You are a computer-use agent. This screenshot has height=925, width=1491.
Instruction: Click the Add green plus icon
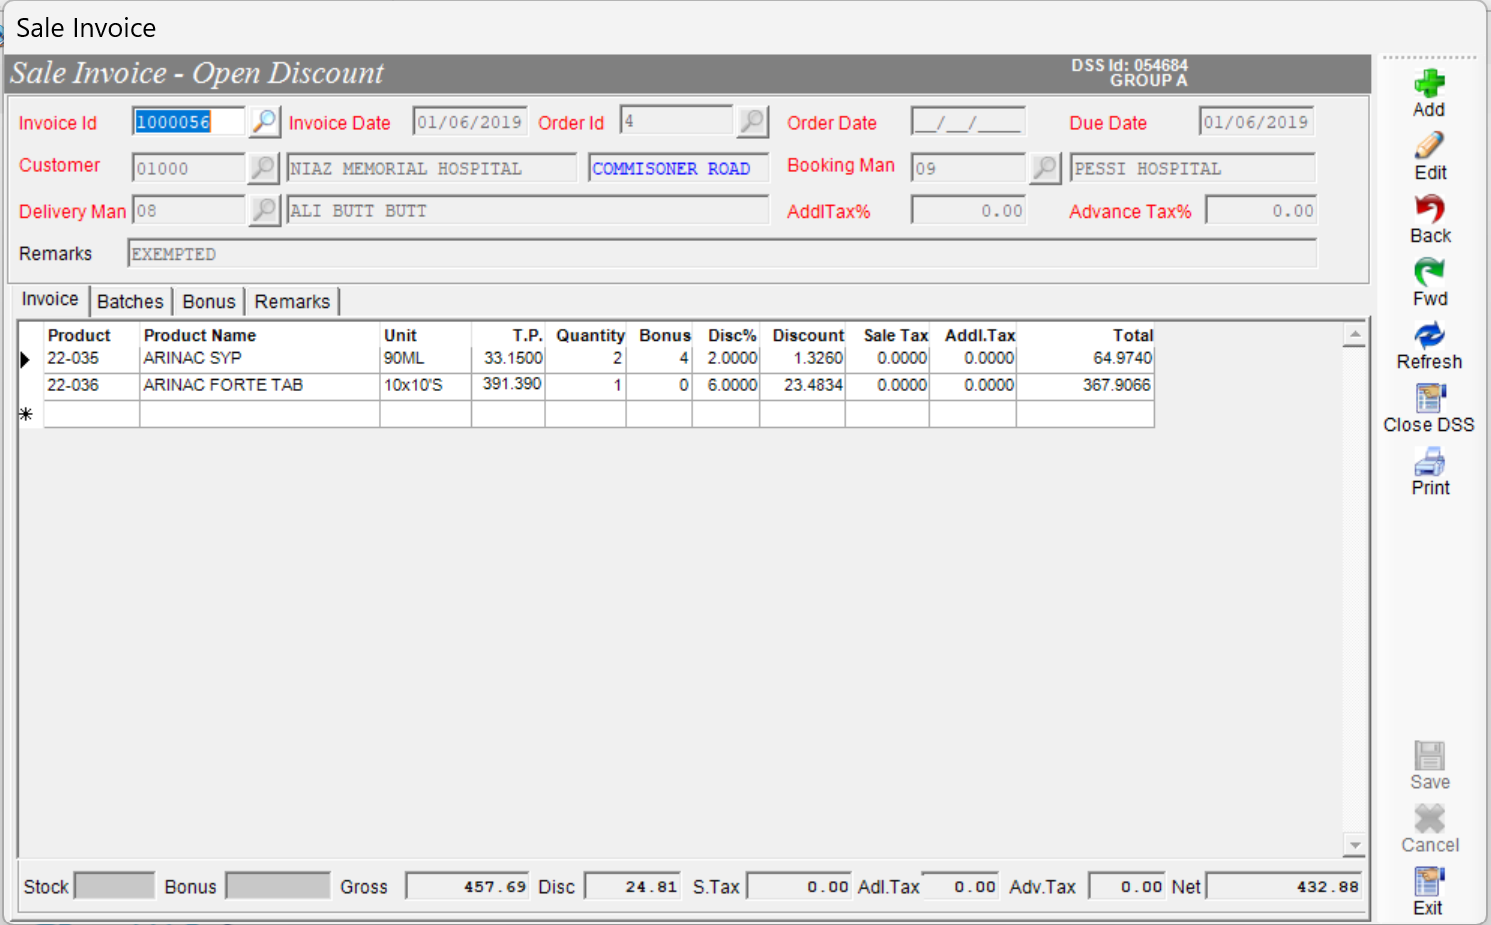[x=1429, y=84]
